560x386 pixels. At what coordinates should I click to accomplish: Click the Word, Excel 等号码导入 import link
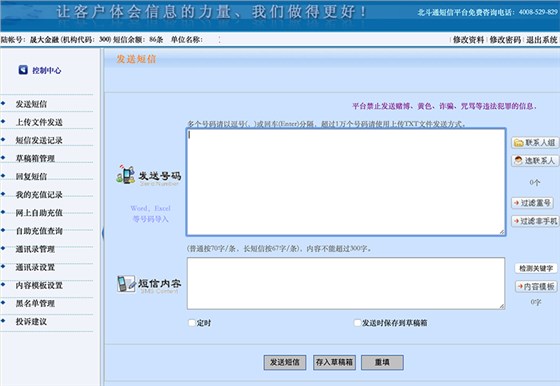tap(150, 214)
